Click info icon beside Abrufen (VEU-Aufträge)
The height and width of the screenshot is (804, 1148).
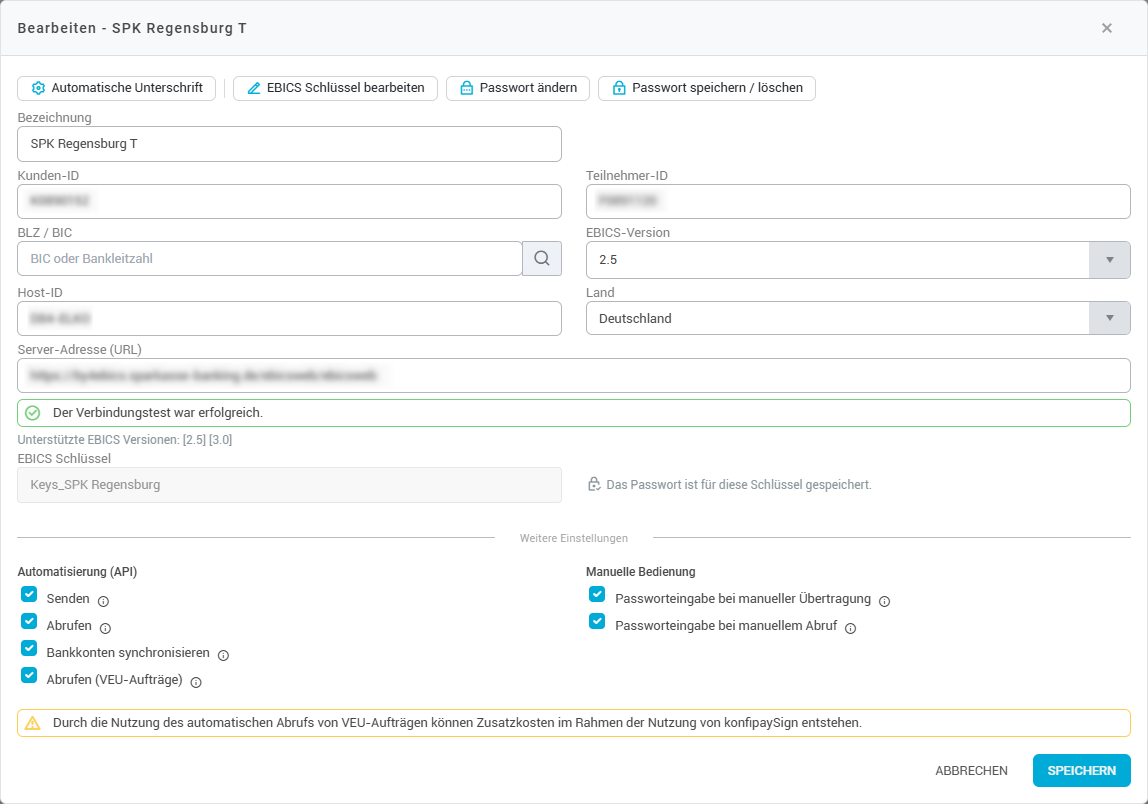[x=196, y=683]
